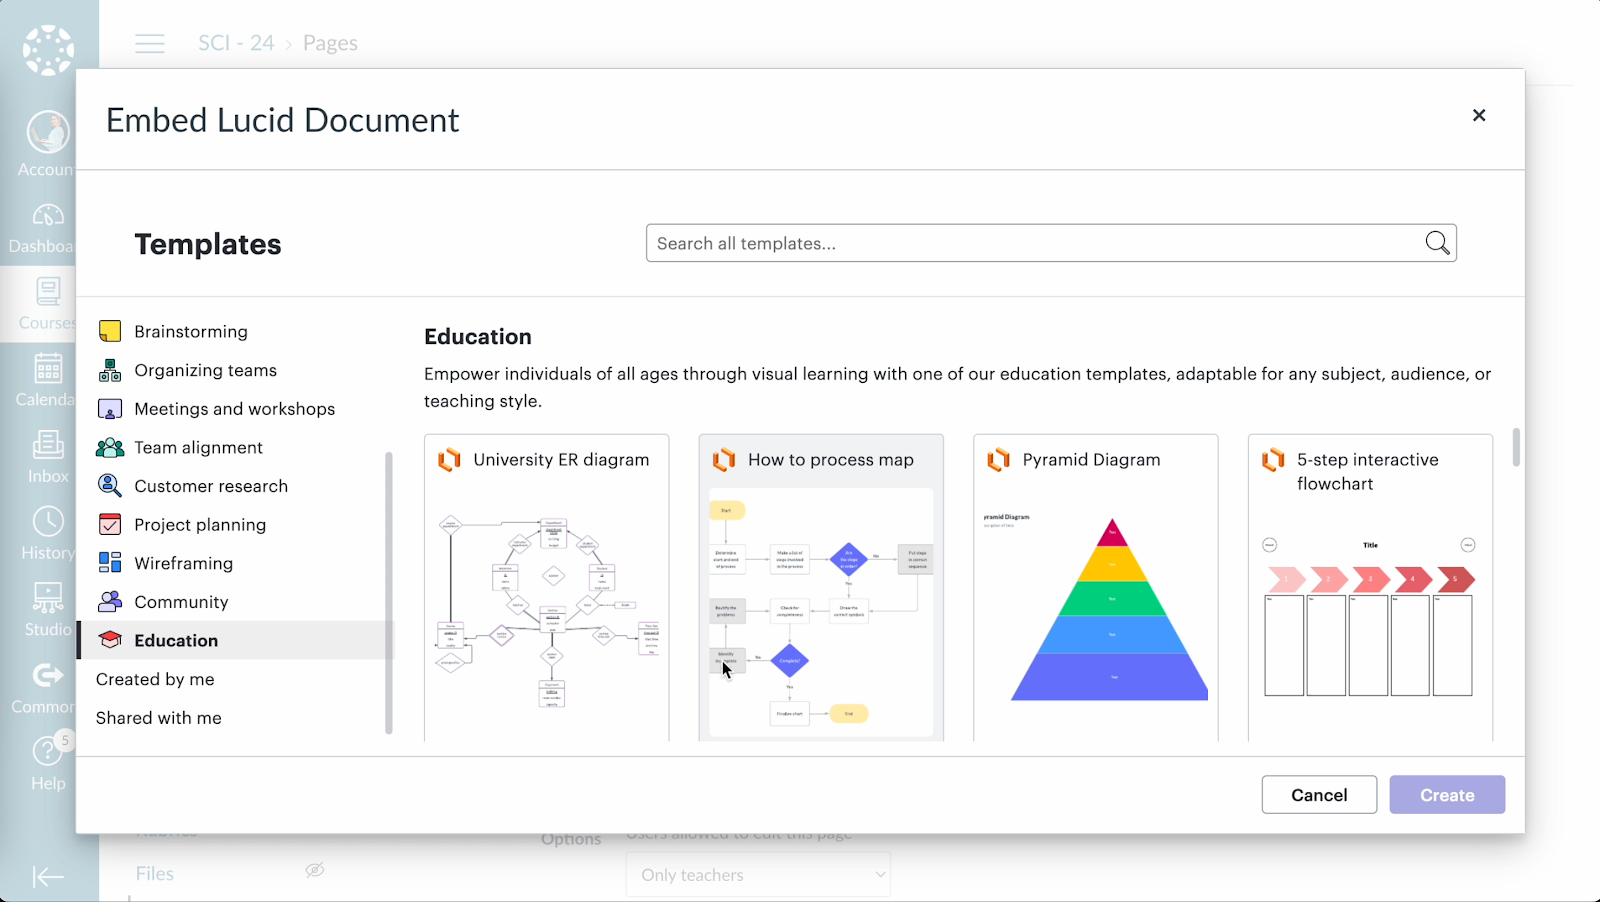This screenshot has width=1600, height=902.
Task: Click the Empower individuals description paragraph
Action: 957,387
